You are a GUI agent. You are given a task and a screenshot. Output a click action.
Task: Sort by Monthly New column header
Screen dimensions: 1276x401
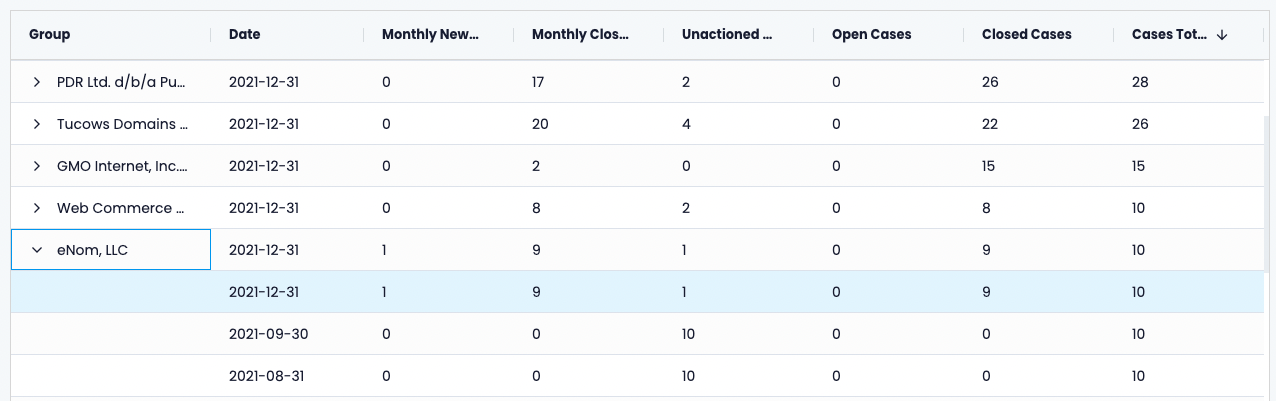(x=430, y=35)
